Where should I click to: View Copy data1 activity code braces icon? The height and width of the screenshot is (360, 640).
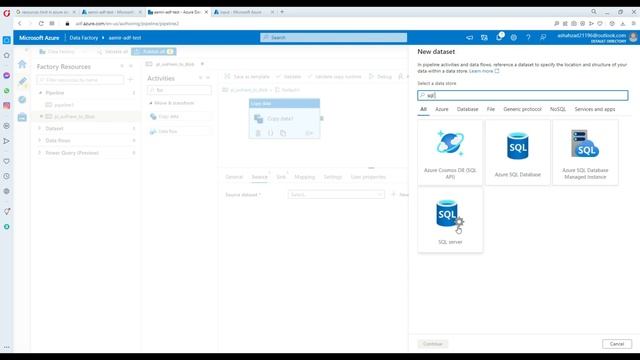[270, 133]
